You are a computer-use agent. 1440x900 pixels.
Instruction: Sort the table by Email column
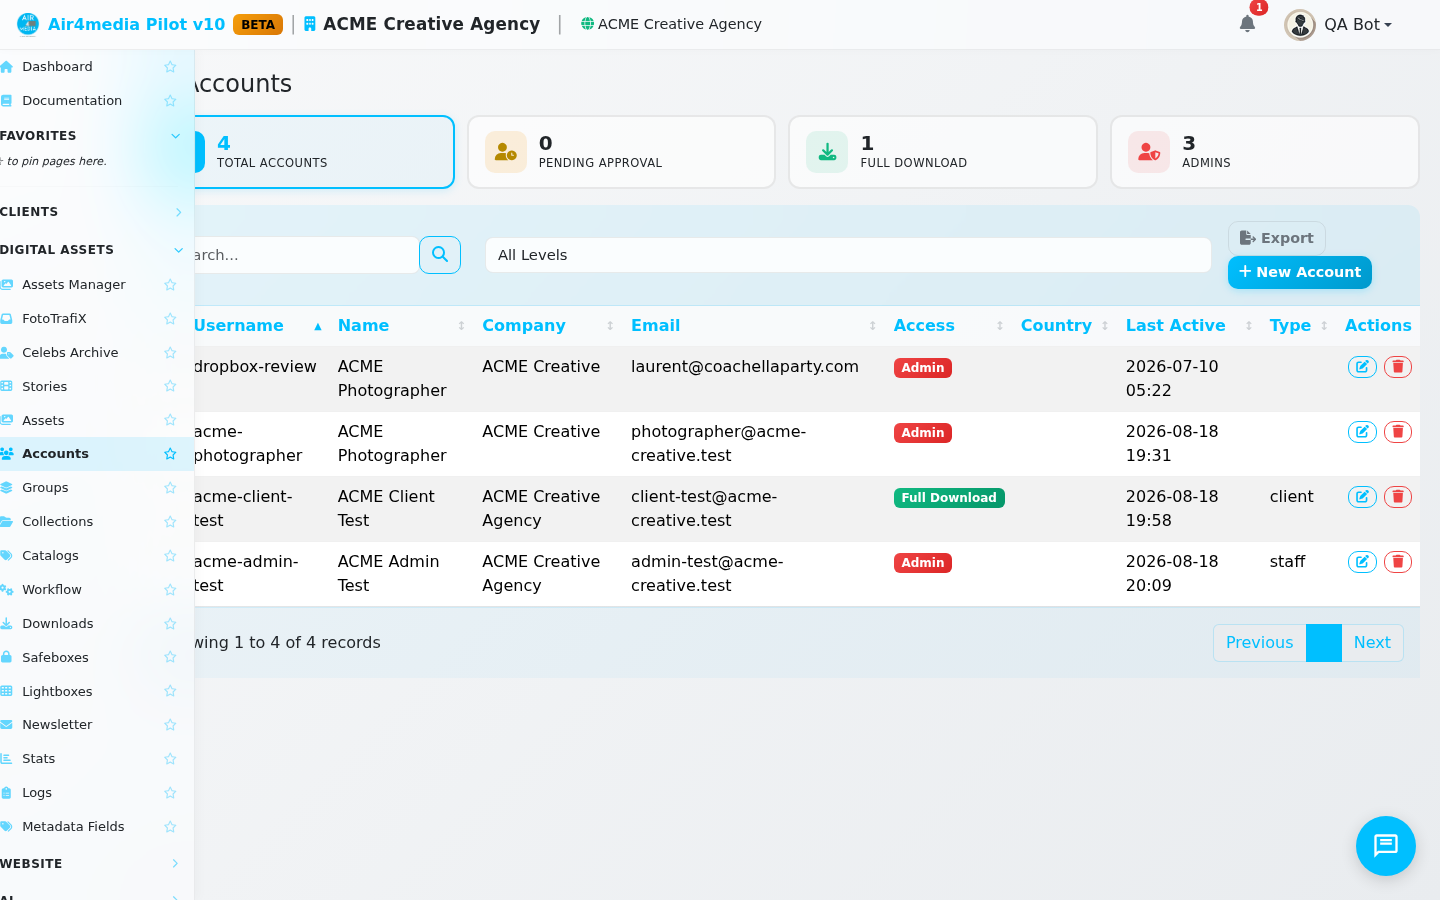pyautogui.click(x=753, y=326)
